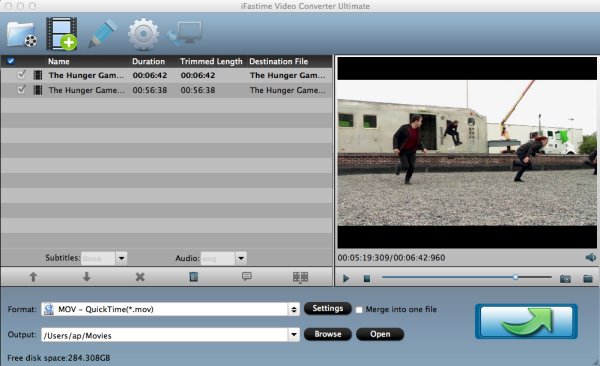This screenshot has width=600, height=366.
Task: Enable Merge into one file checkbox
Action: coord(359,310)
